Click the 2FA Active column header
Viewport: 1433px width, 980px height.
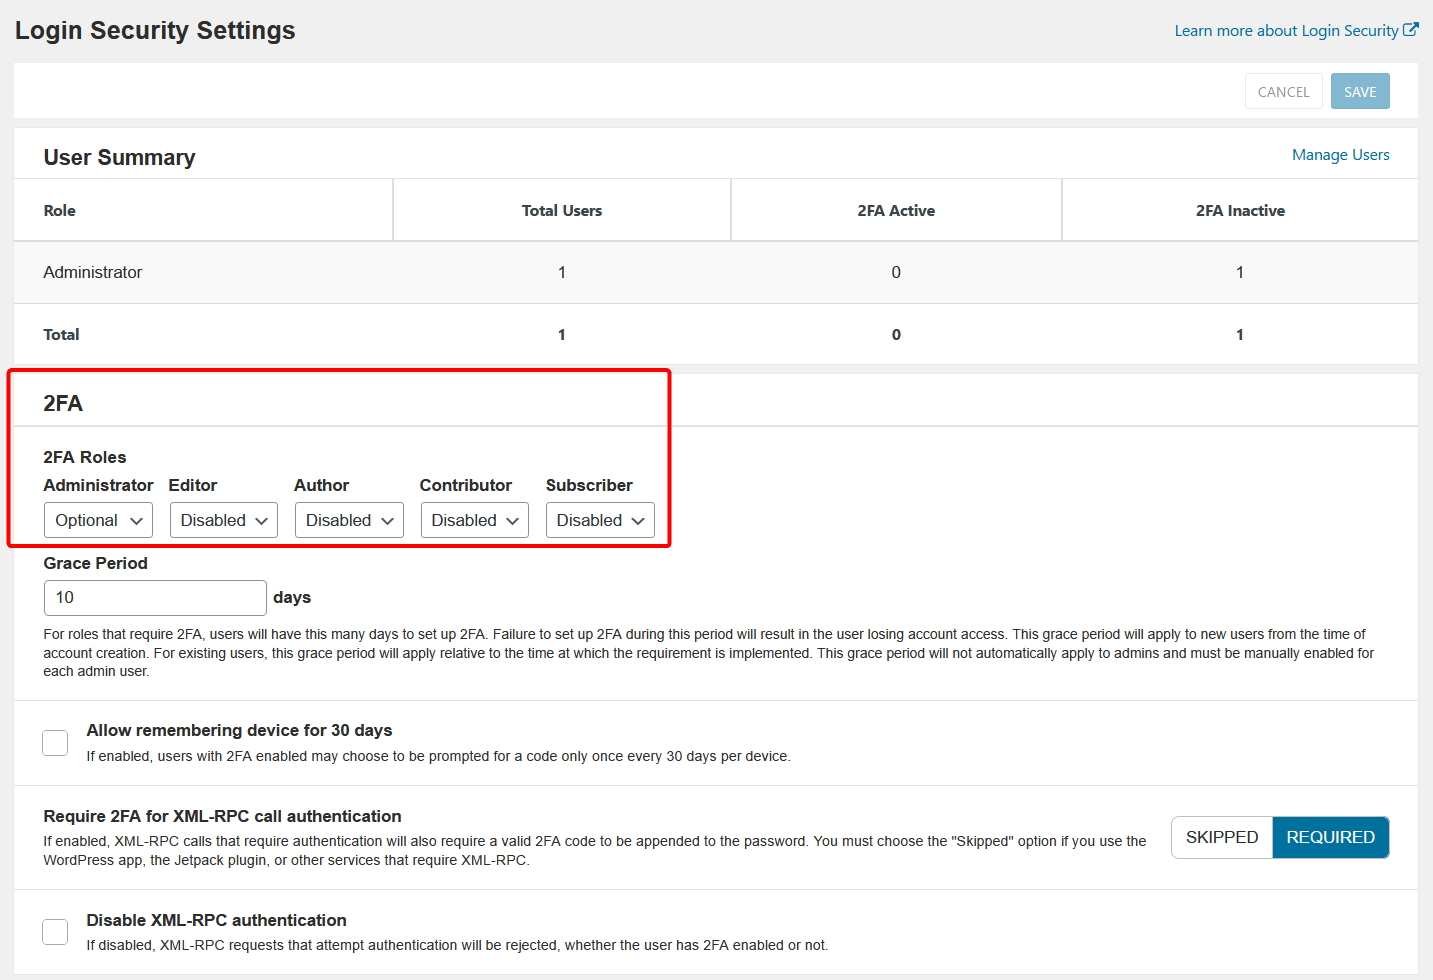coord(896,211)
